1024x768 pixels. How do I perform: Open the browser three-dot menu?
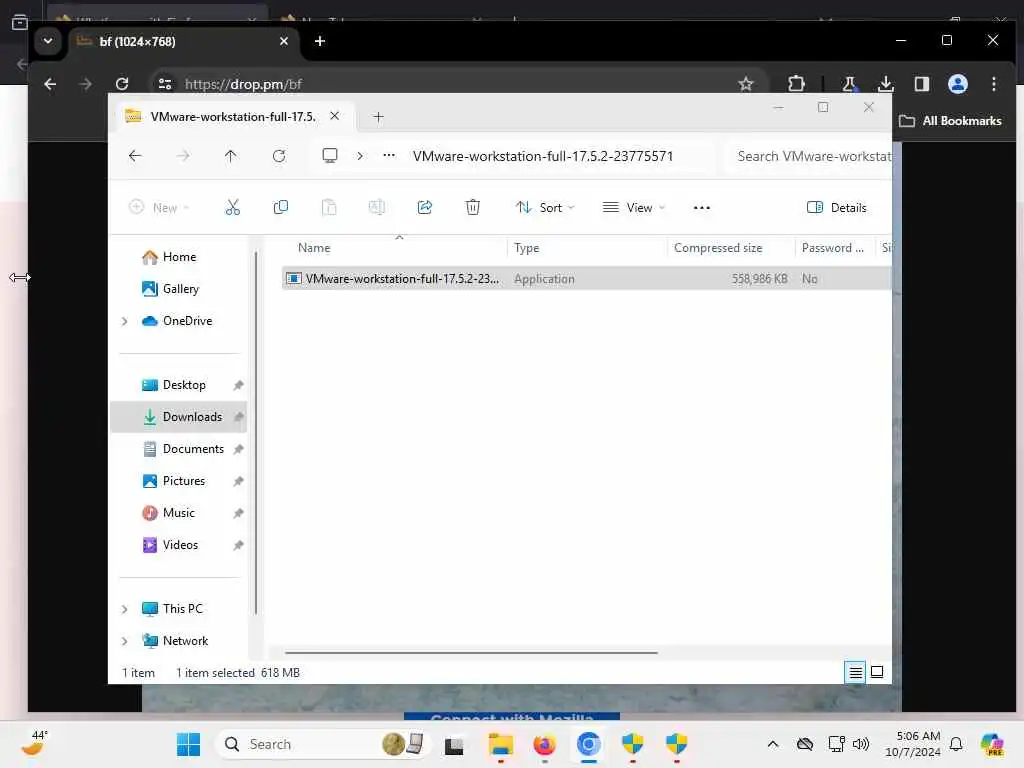coord(993,84)
